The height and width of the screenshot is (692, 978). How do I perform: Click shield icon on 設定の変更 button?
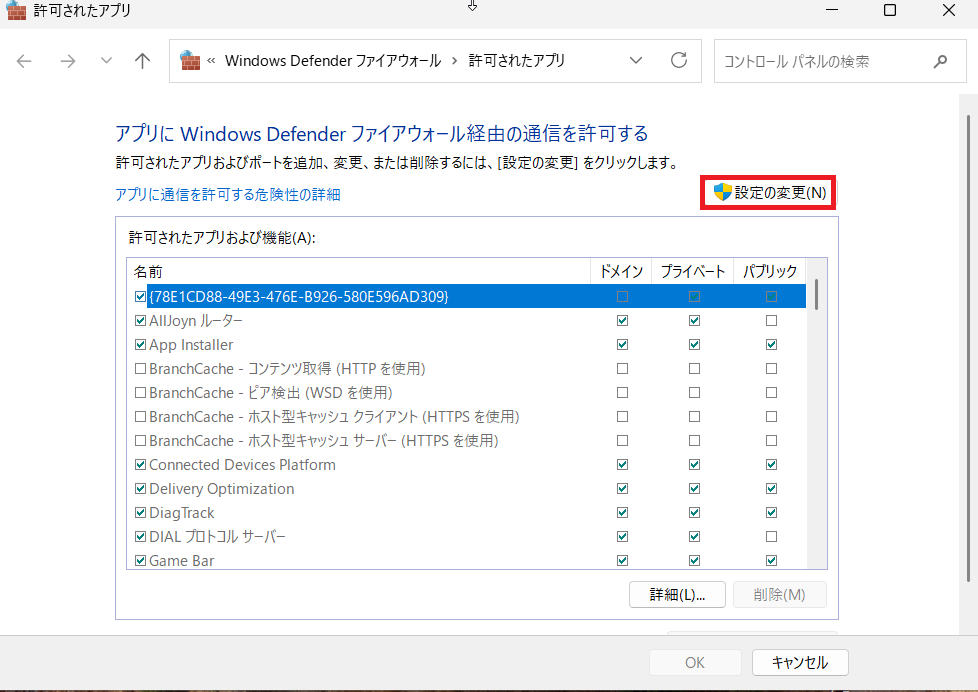pos(722,192)
